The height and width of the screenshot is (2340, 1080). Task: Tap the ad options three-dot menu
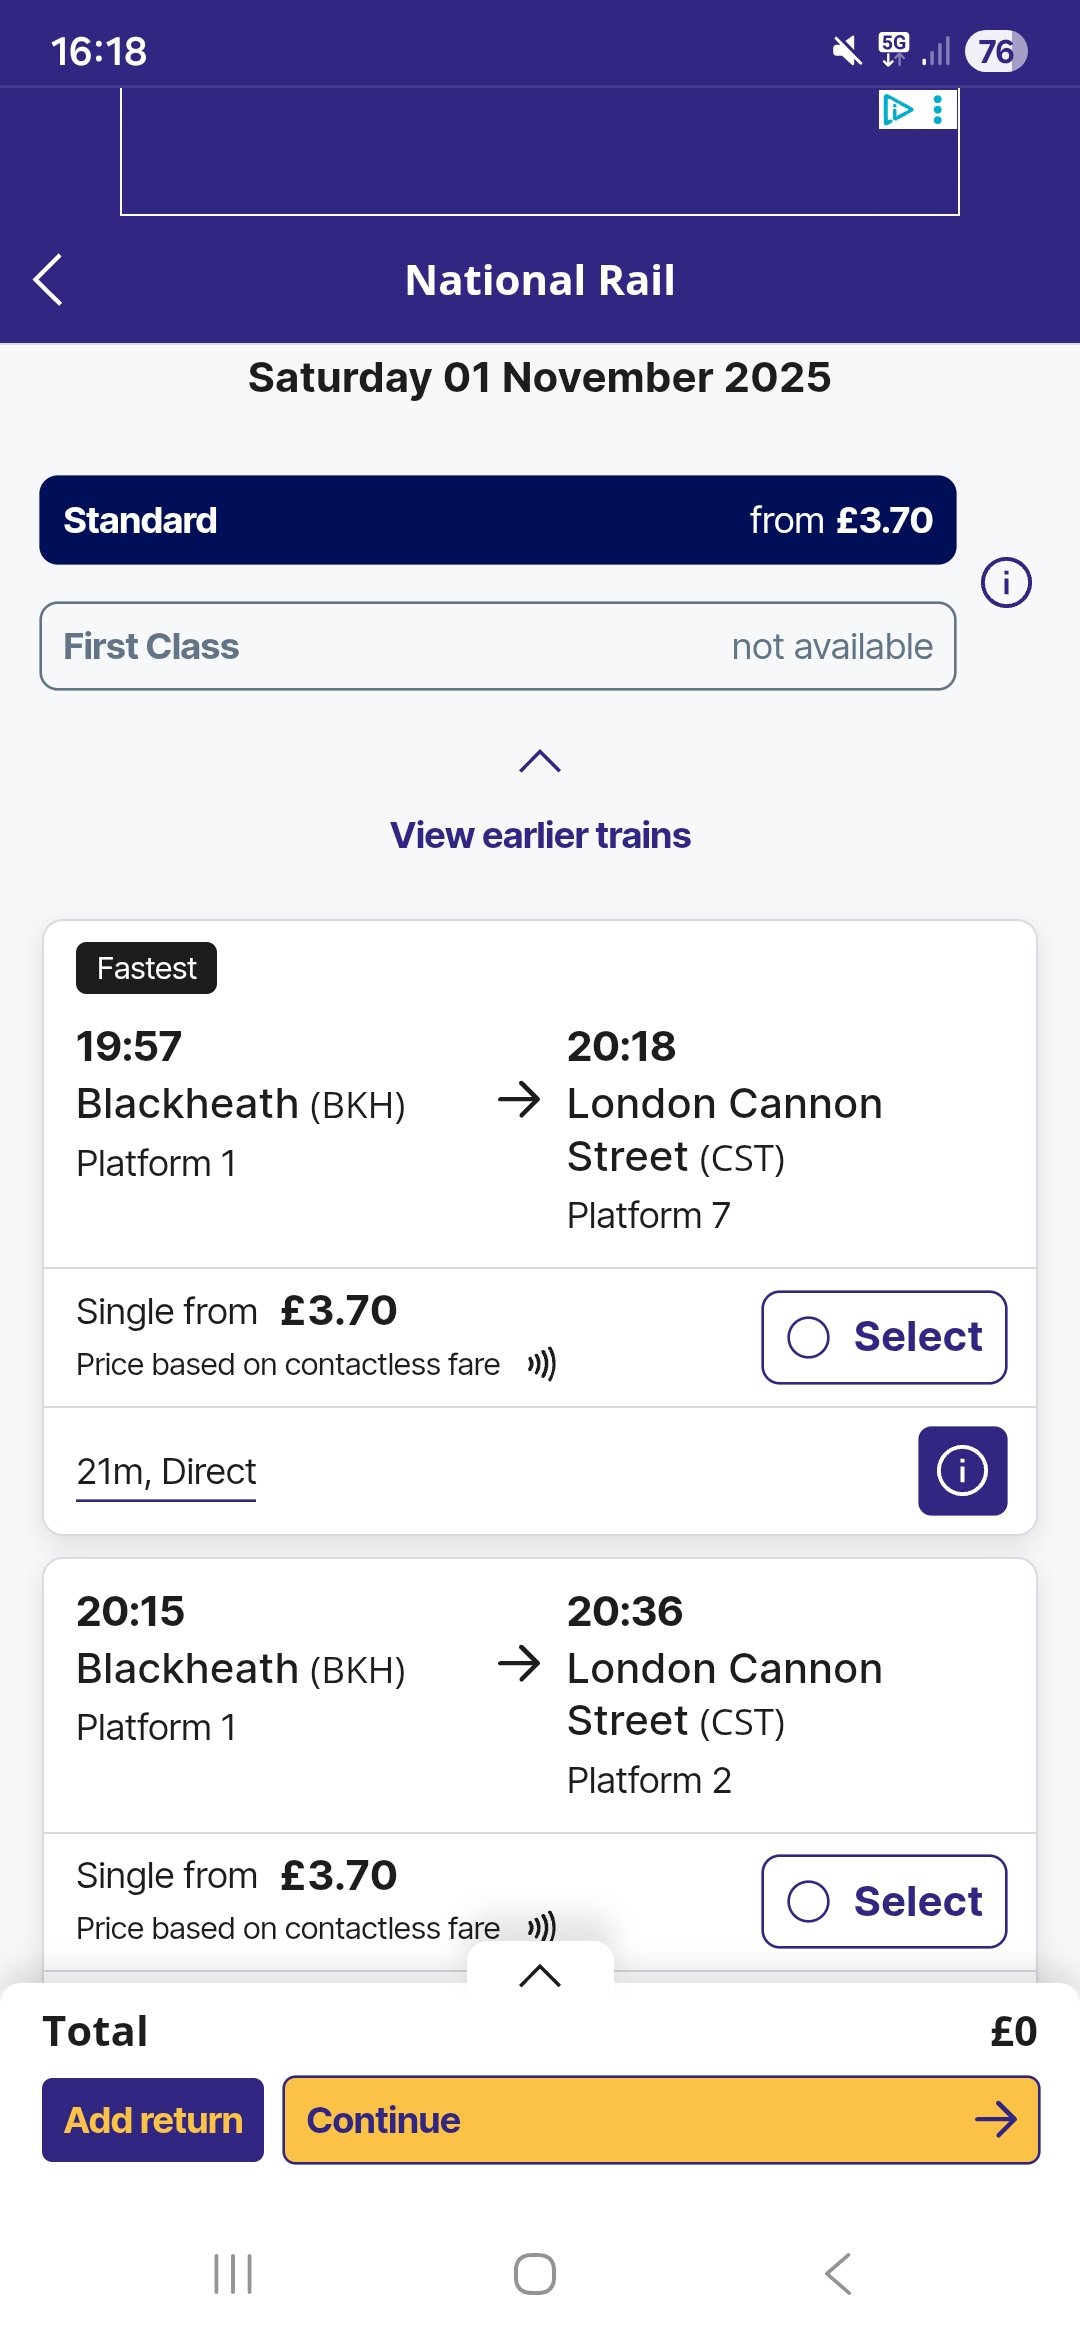pos(938,109)
